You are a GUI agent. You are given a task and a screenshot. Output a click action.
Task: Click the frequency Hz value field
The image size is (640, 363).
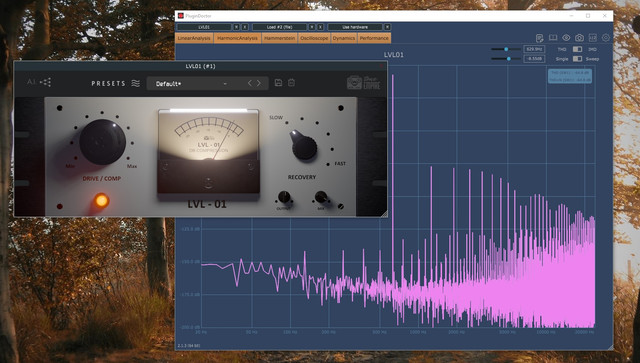(x=534, y=49)
